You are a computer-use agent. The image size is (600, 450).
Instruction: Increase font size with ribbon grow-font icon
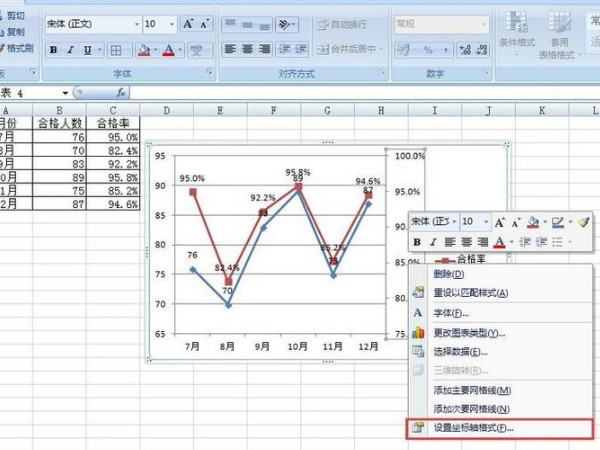[x=188, y=24]
